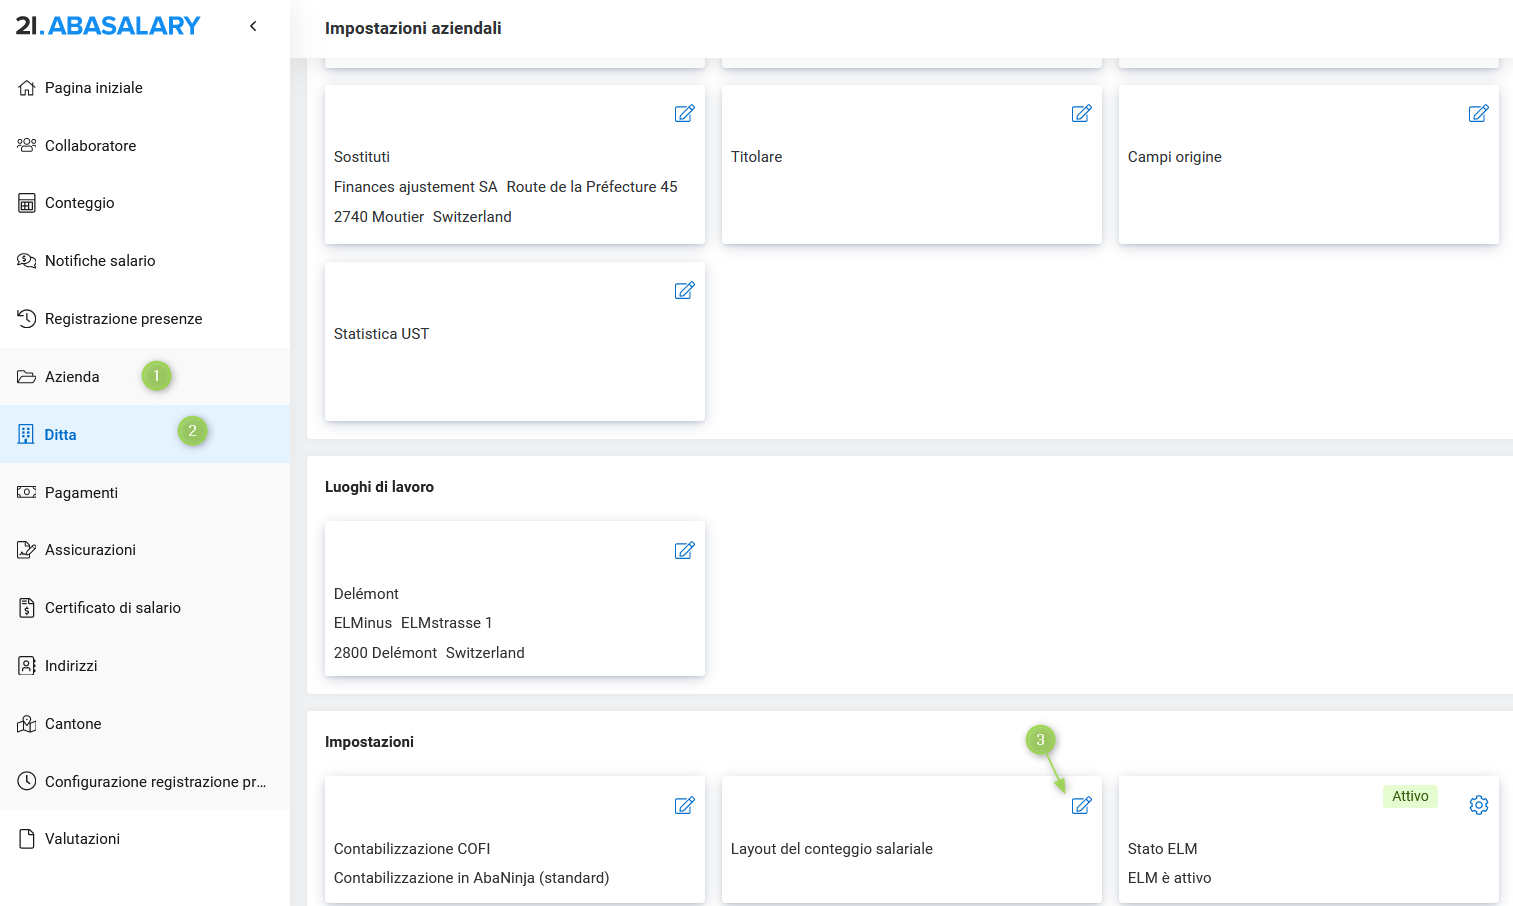Viewport: 1513px width, 906px height.
Task: Edit the Sostituti card
Action: [684, 114]
